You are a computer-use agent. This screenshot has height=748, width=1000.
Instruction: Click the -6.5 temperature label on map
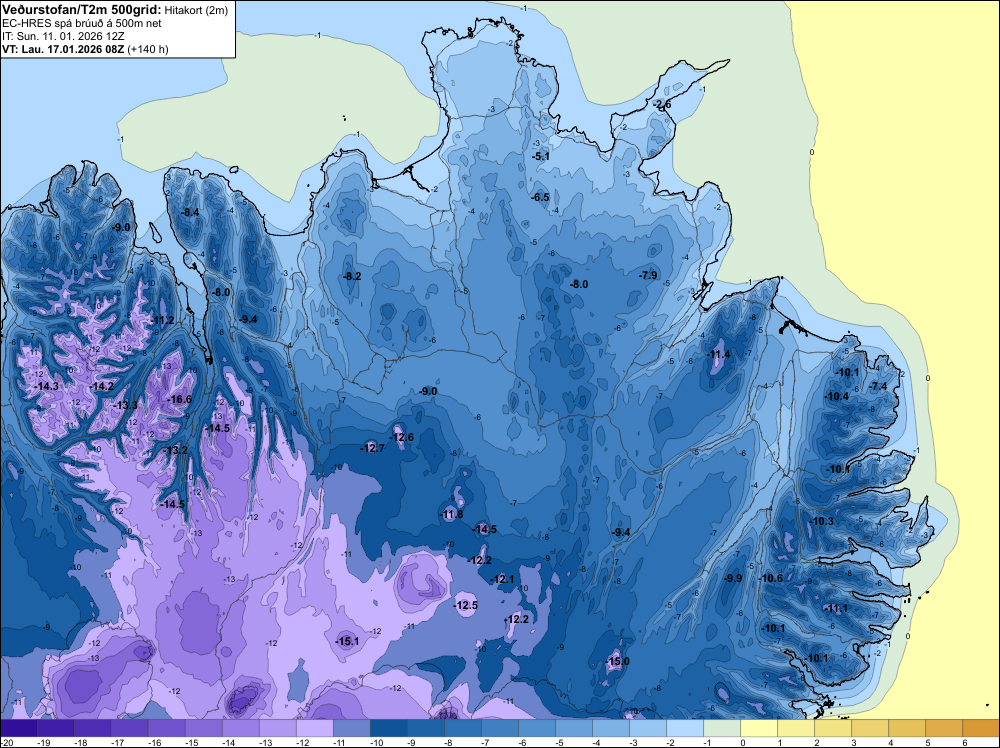tap(541, 198)
